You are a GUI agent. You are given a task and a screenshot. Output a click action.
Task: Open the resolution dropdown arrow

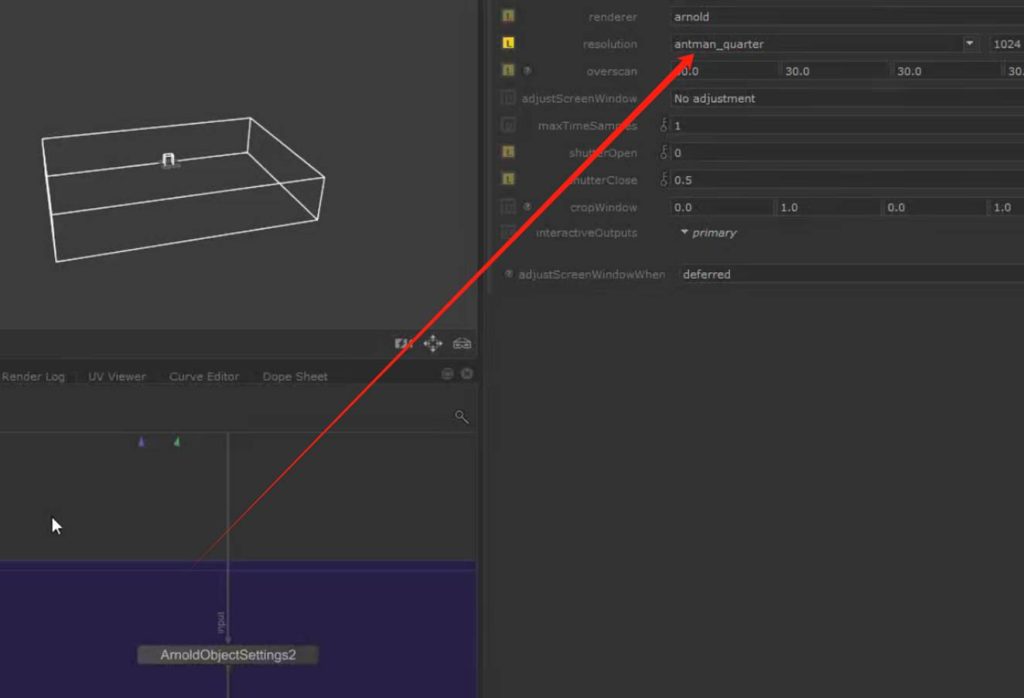(x=969, y=44)
